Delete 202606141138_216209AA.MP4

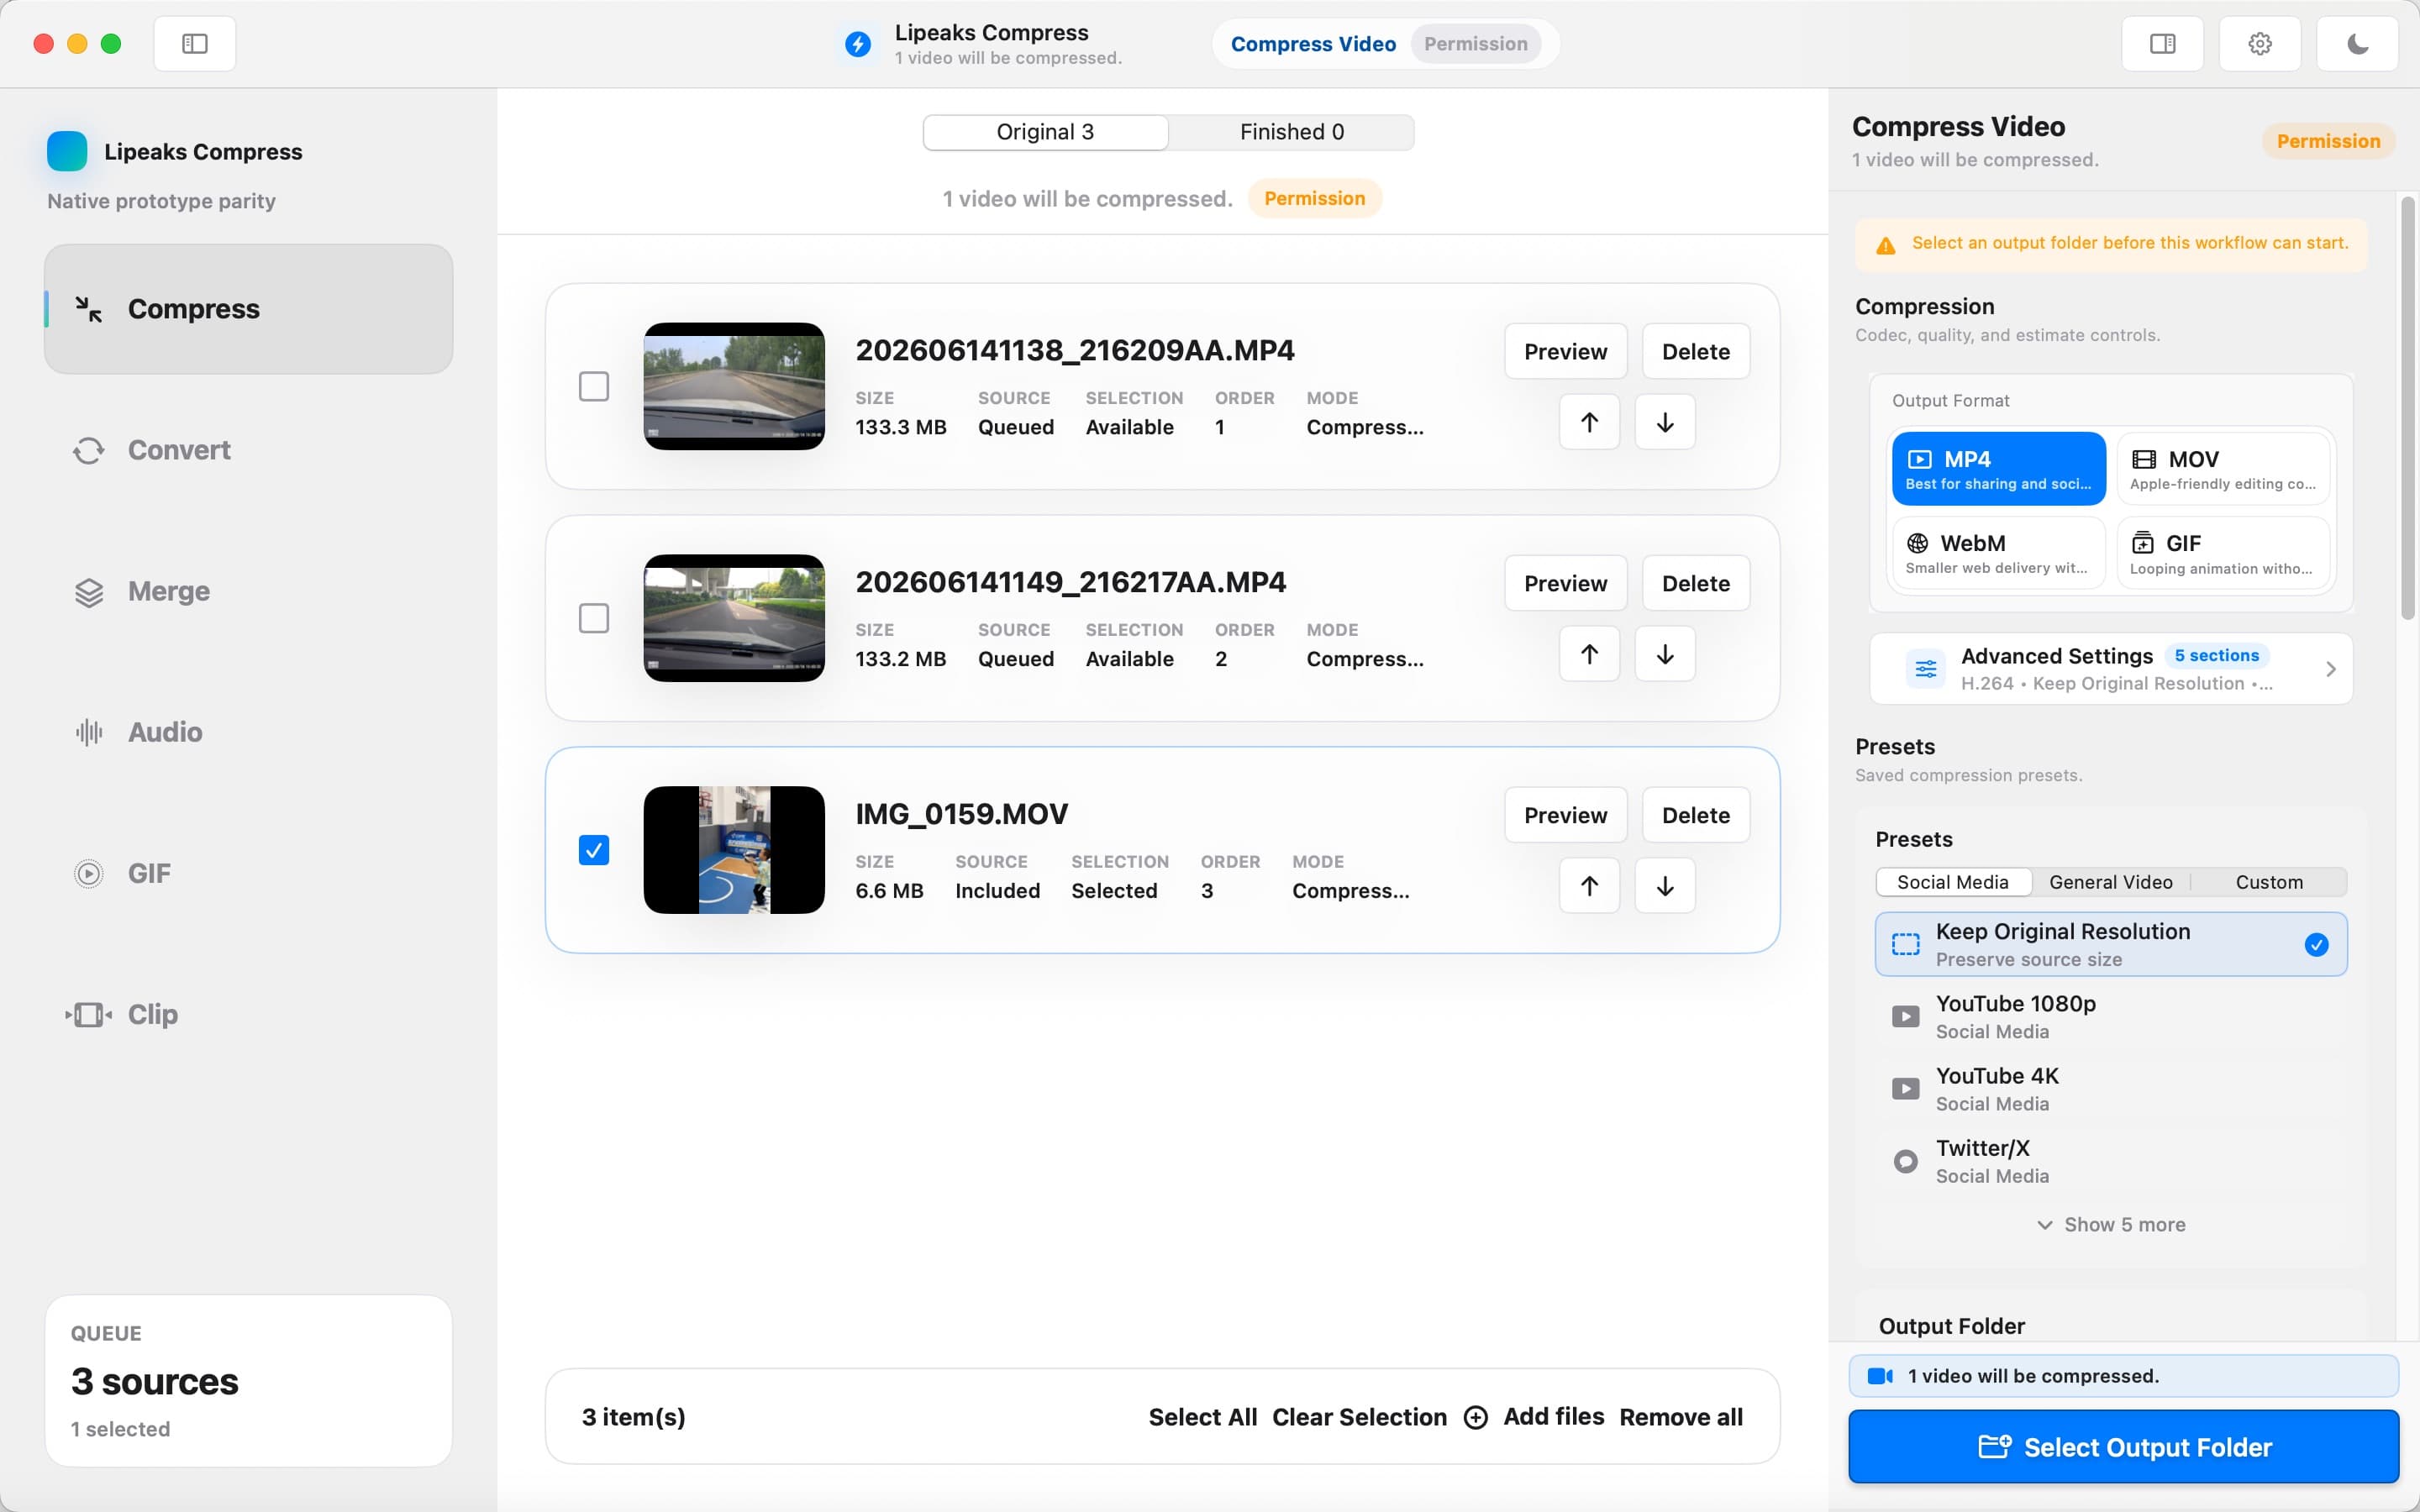[x=1695, y=351]
